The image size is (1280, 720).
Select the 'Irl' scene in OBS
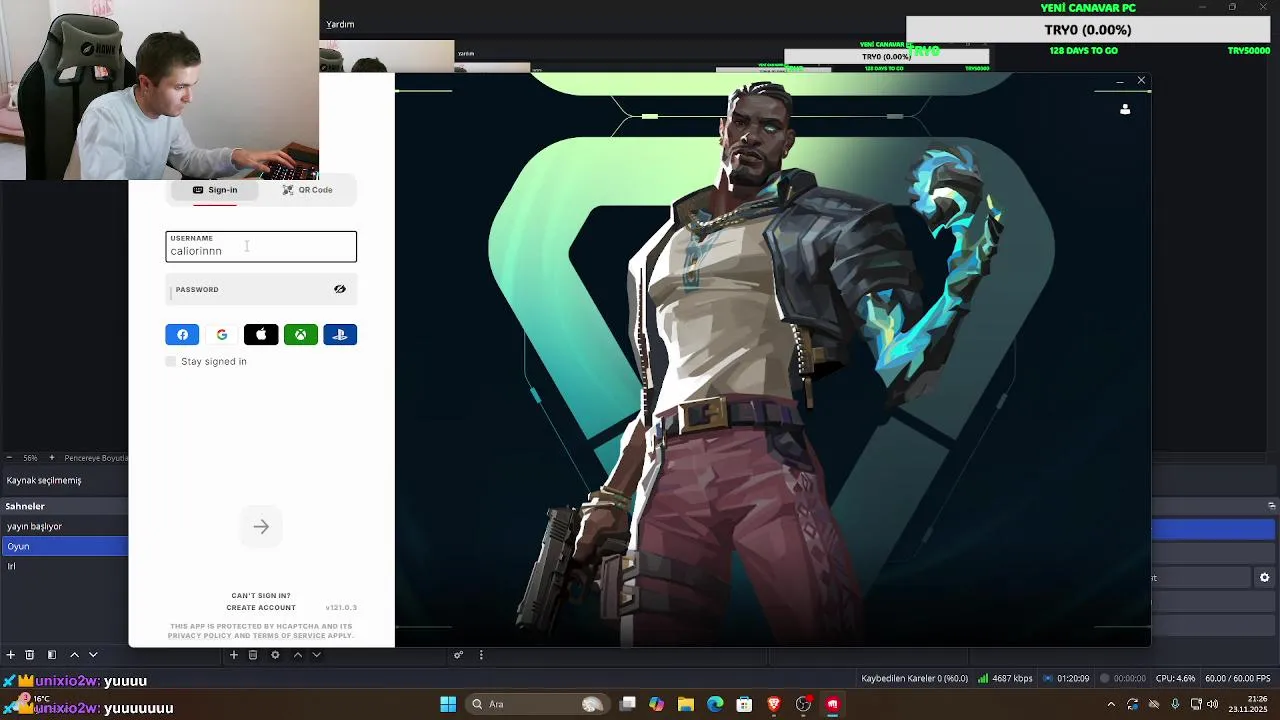pos(64,566)
